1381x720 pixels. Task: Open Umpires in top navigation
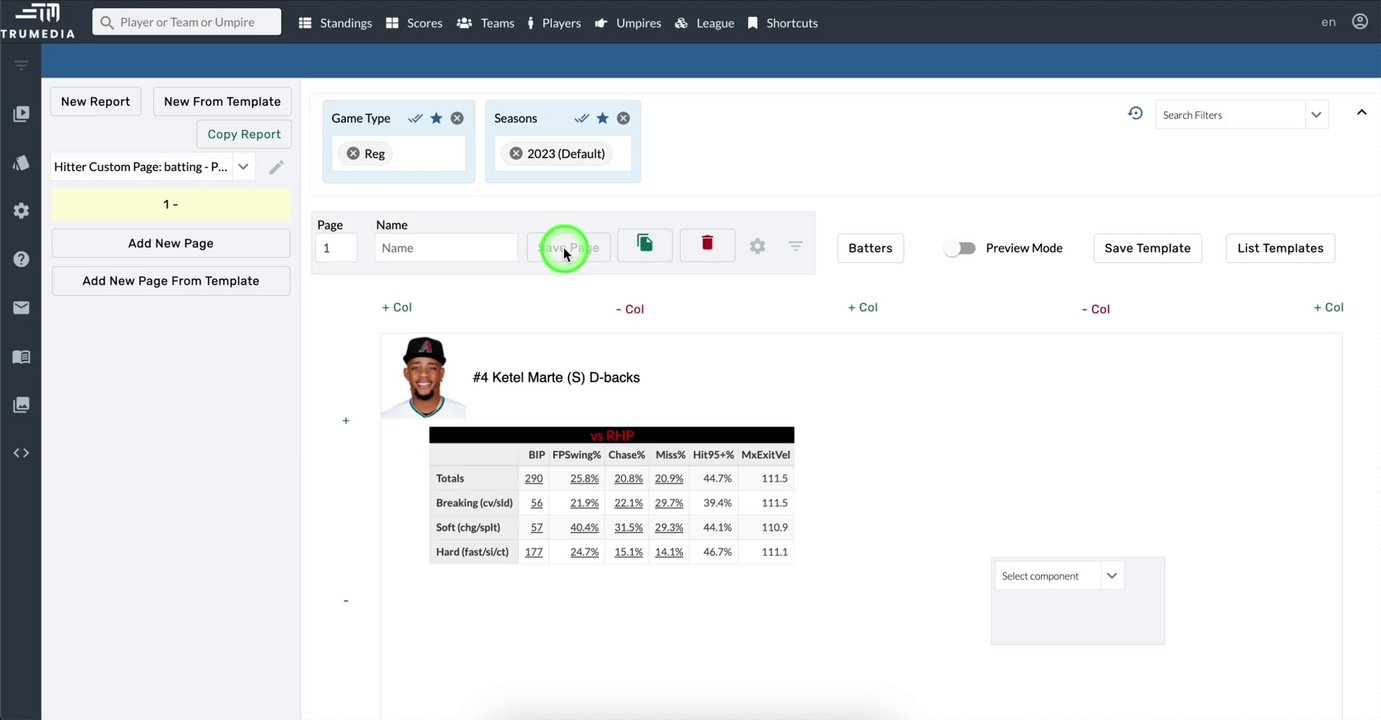pyautogui.click(x=627, y=22)
